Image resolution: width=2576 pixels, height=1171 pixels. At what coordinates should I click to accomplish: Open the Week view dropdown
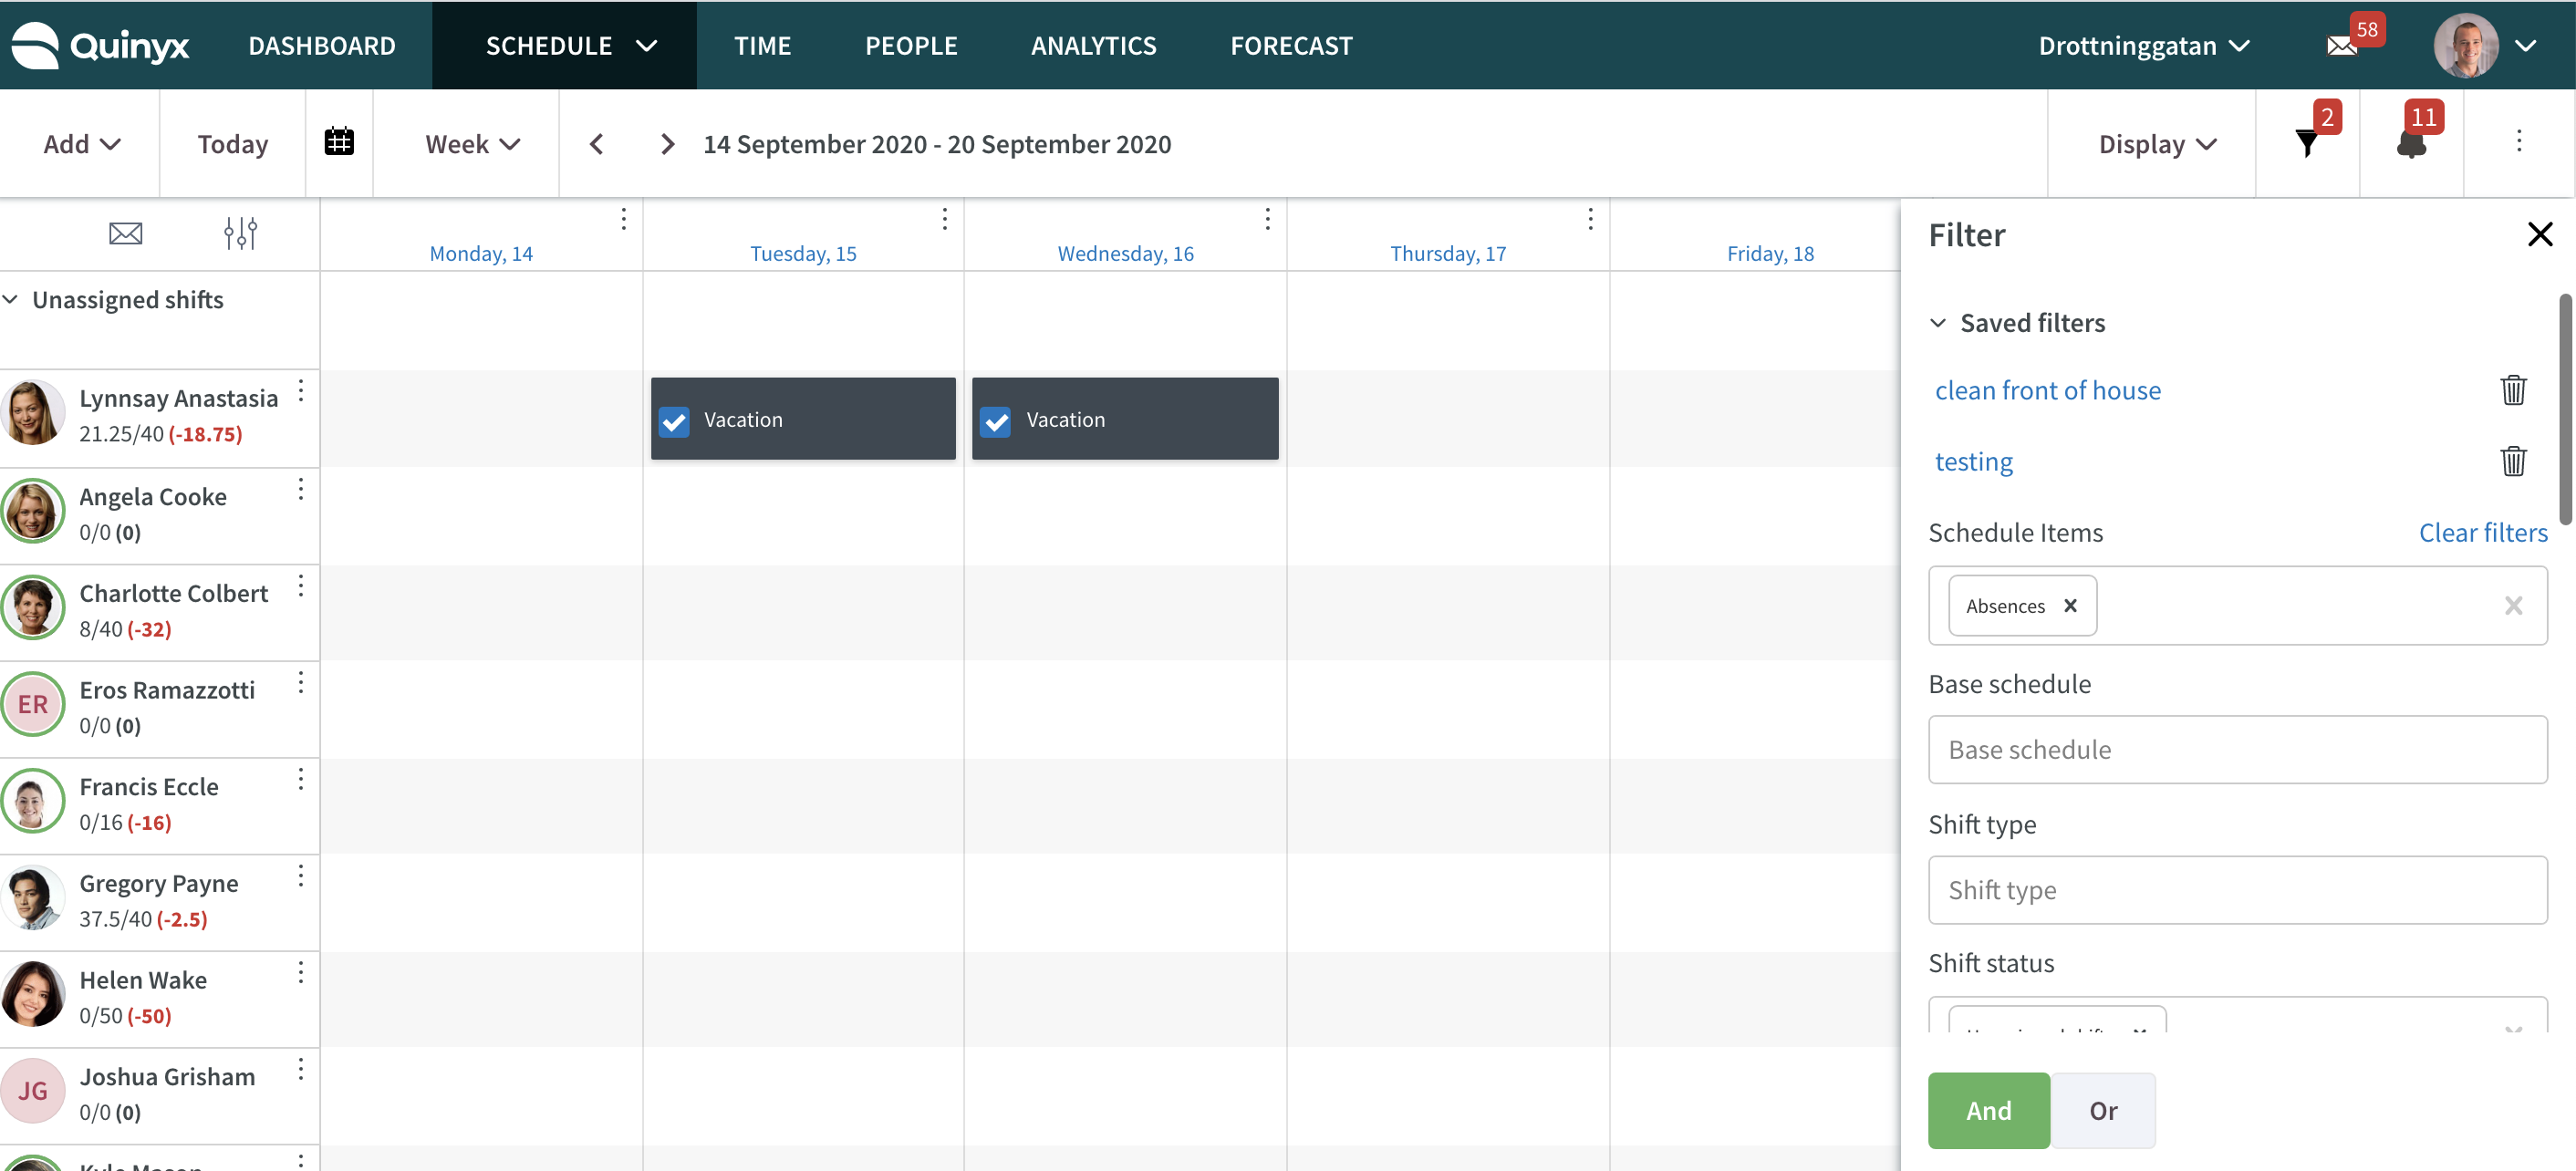472,144
